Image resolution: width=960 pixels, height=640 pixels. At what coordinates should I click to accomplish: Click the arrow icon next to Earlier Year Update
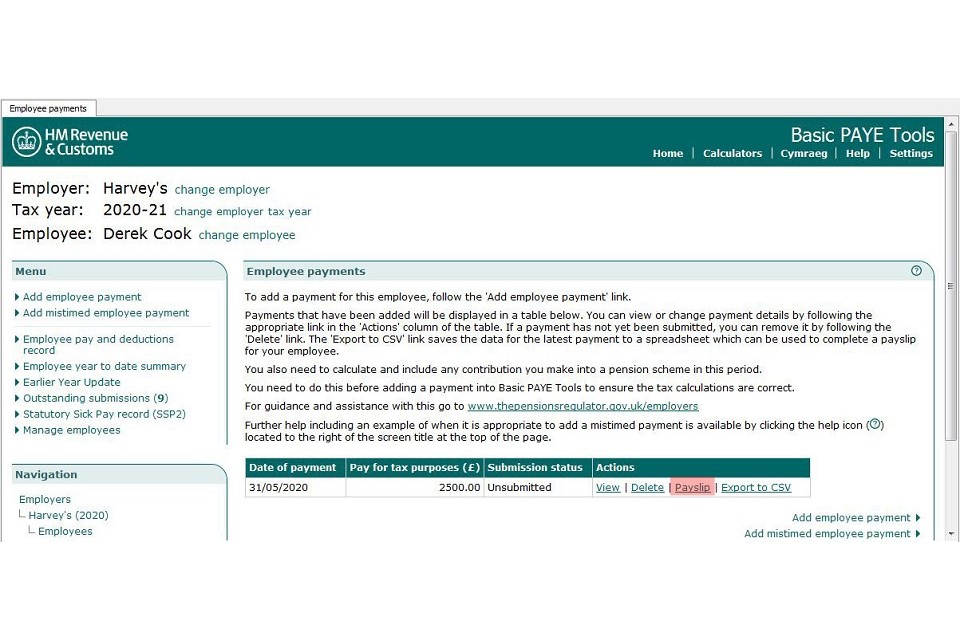[x=17, y=382]
